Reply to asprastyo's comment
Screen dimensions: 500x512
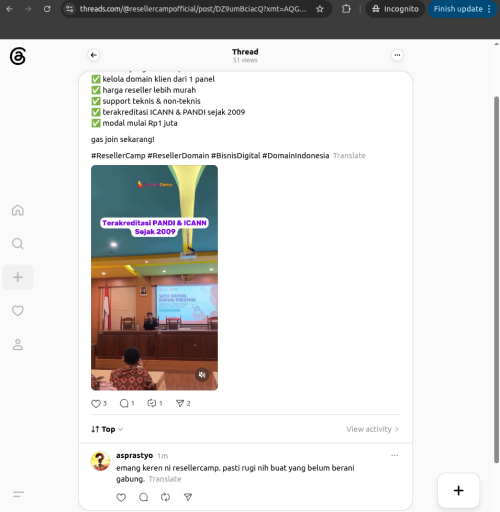[143, 497]
